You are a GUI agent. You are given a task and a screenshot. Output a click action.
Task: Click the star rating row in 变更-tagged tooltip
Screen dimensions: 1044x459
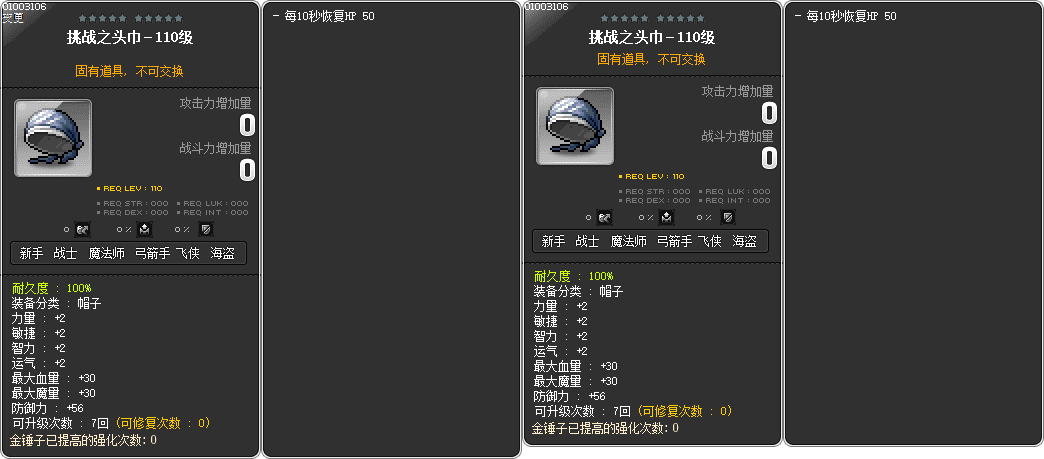(x=130, y=19)
